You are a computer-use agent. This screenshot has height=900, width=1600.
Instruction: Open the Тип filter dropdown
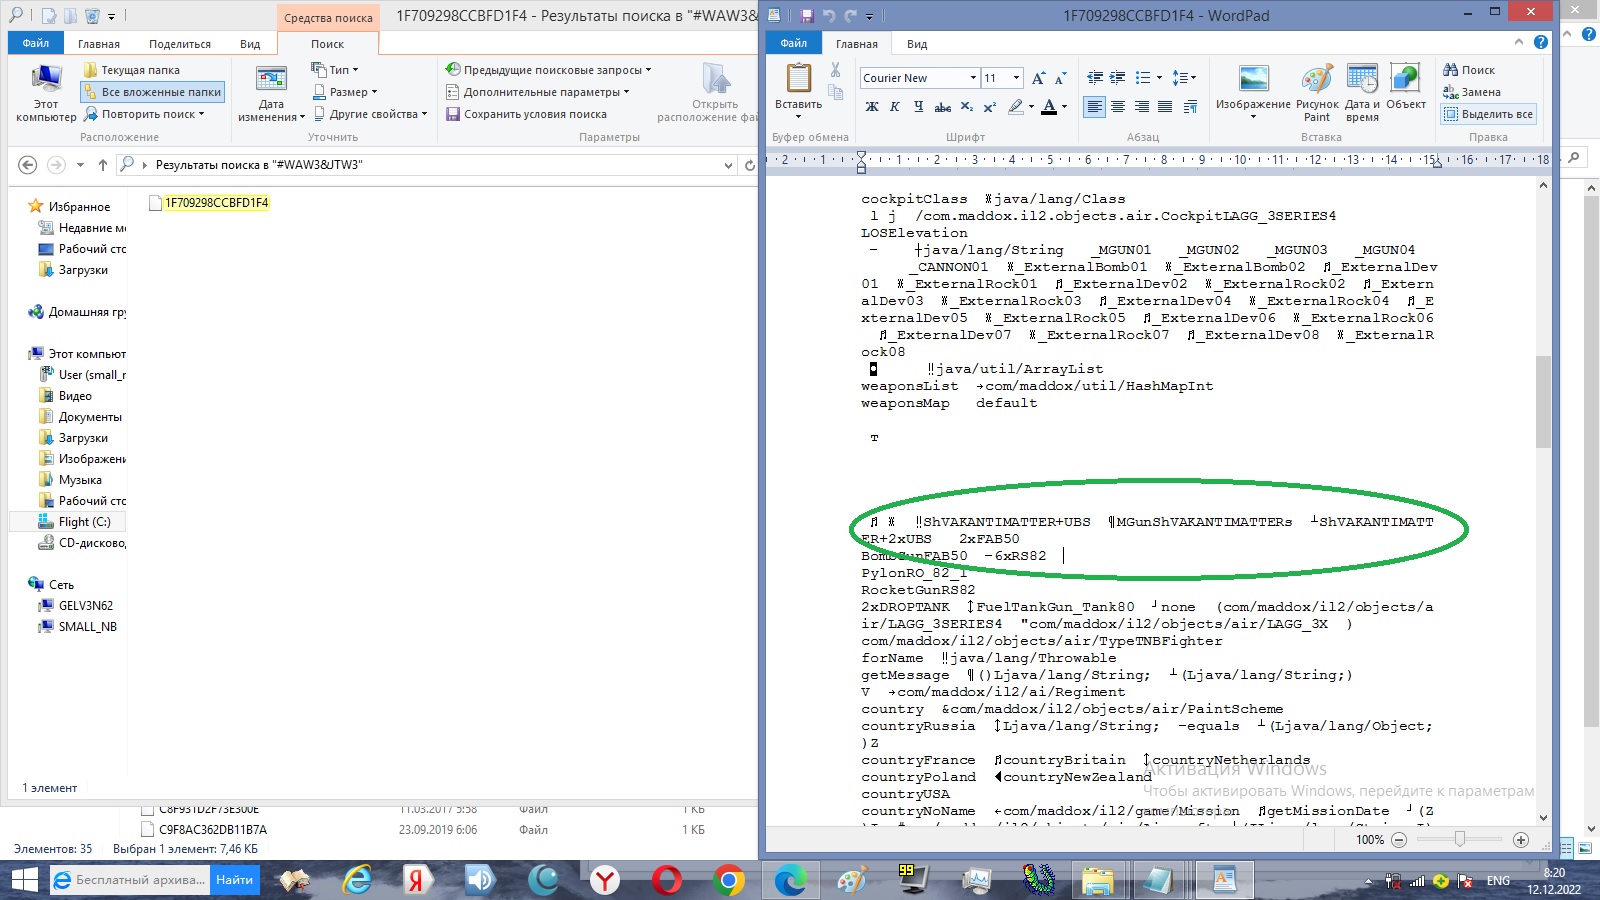335,70
